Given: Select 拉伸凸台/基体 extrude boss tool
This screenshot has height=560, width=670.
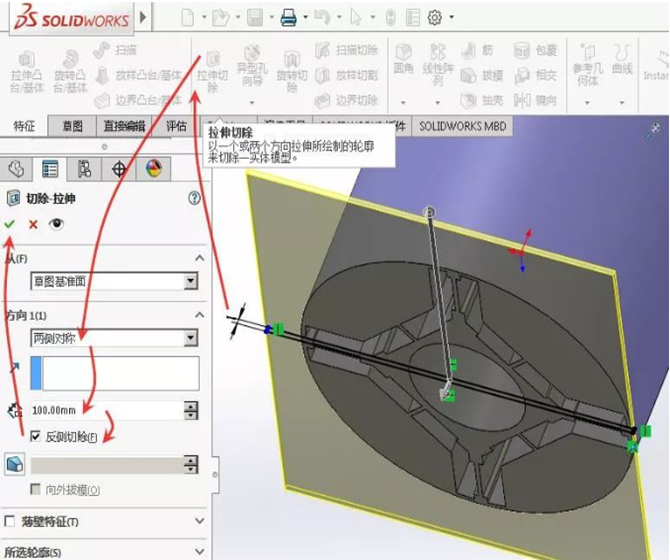Looking at the screenshot, I should click(27, 72).
